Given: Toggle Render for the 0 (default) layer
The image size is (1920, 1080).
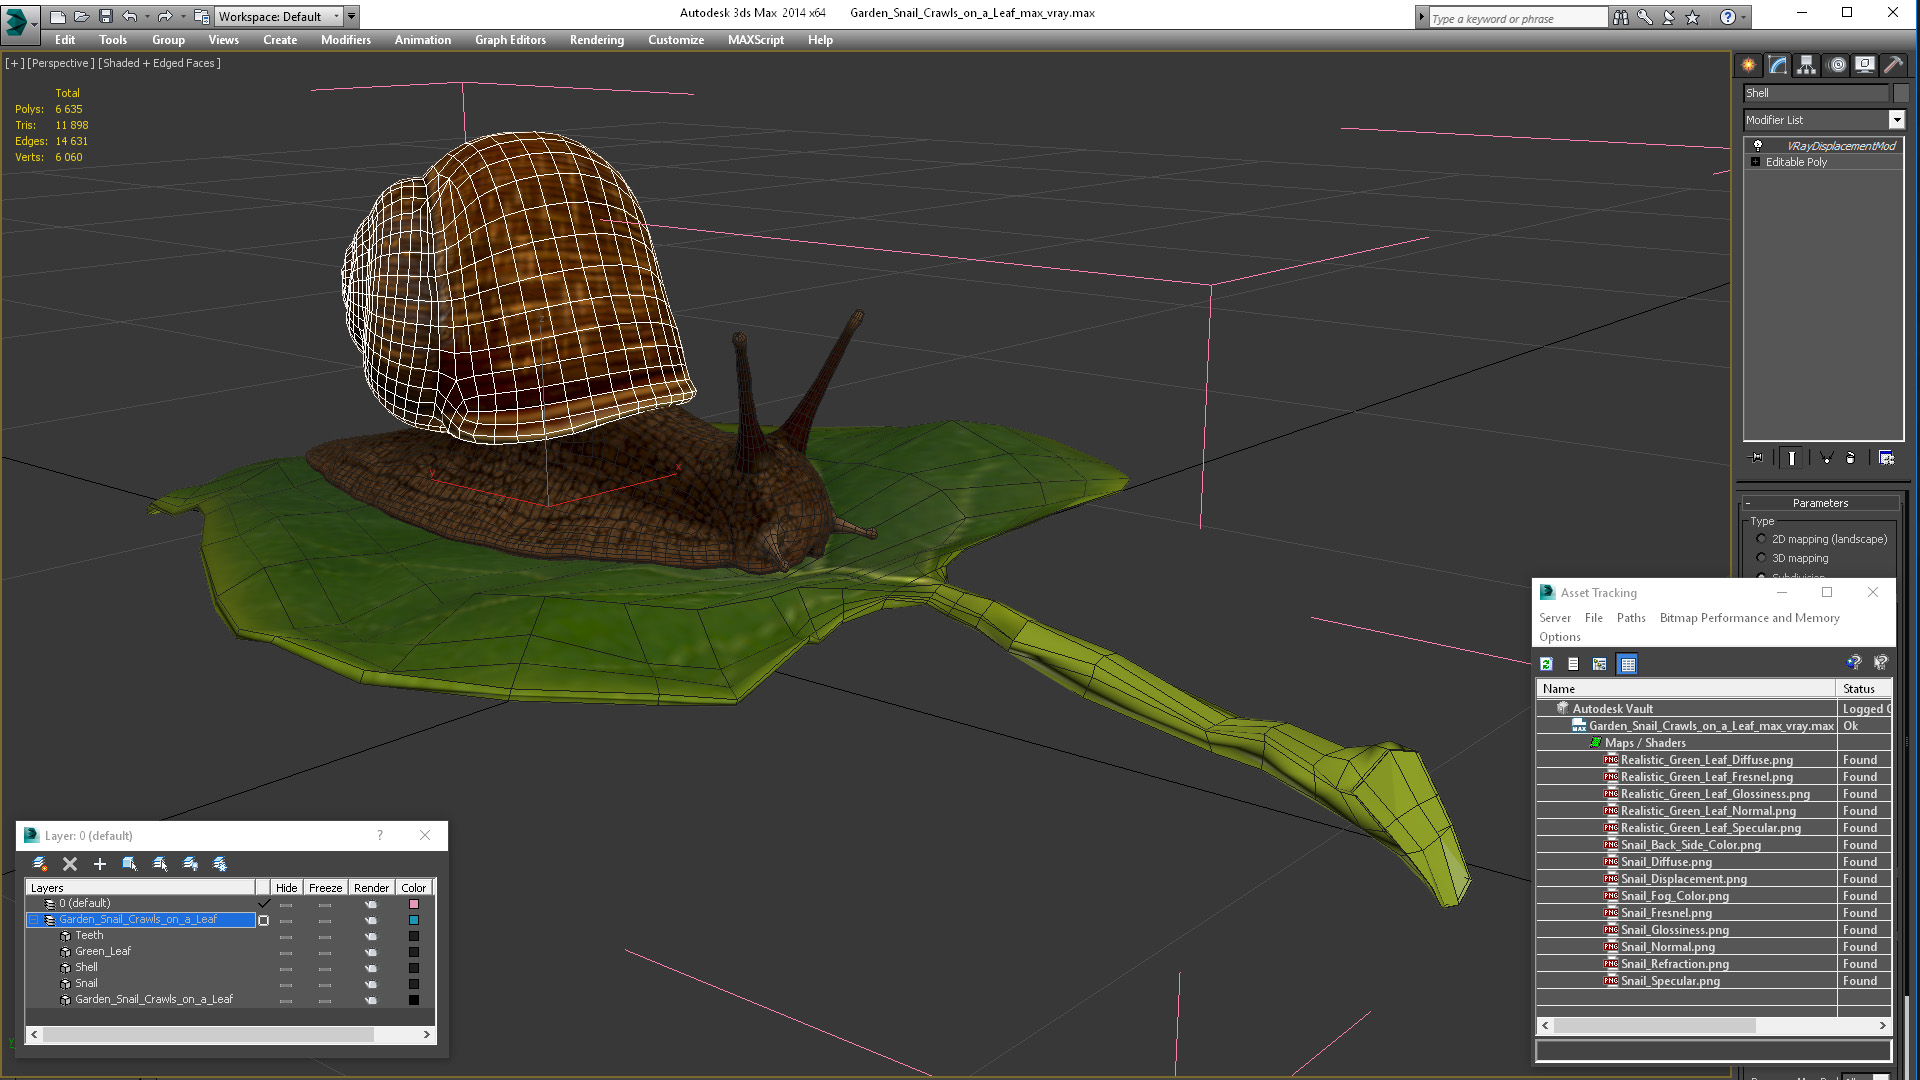Looking at the screenshot, I should point(371,904).
